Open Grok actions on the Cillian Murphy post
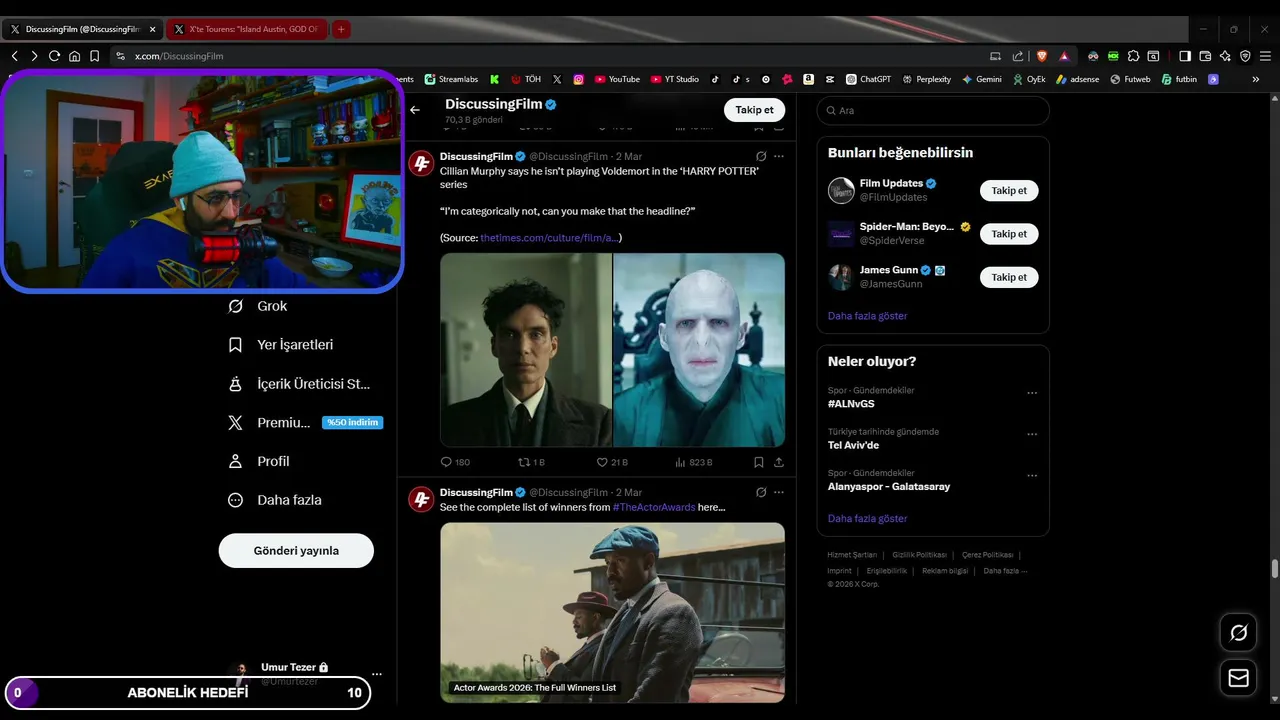This screenshot has height=720, width=1280. click(x=761, y=157)
